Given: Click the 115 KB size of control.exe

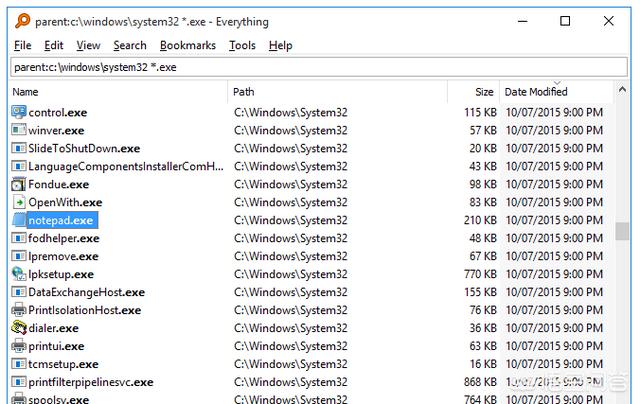Looking at the screenshot, I should tap(480, 112).
